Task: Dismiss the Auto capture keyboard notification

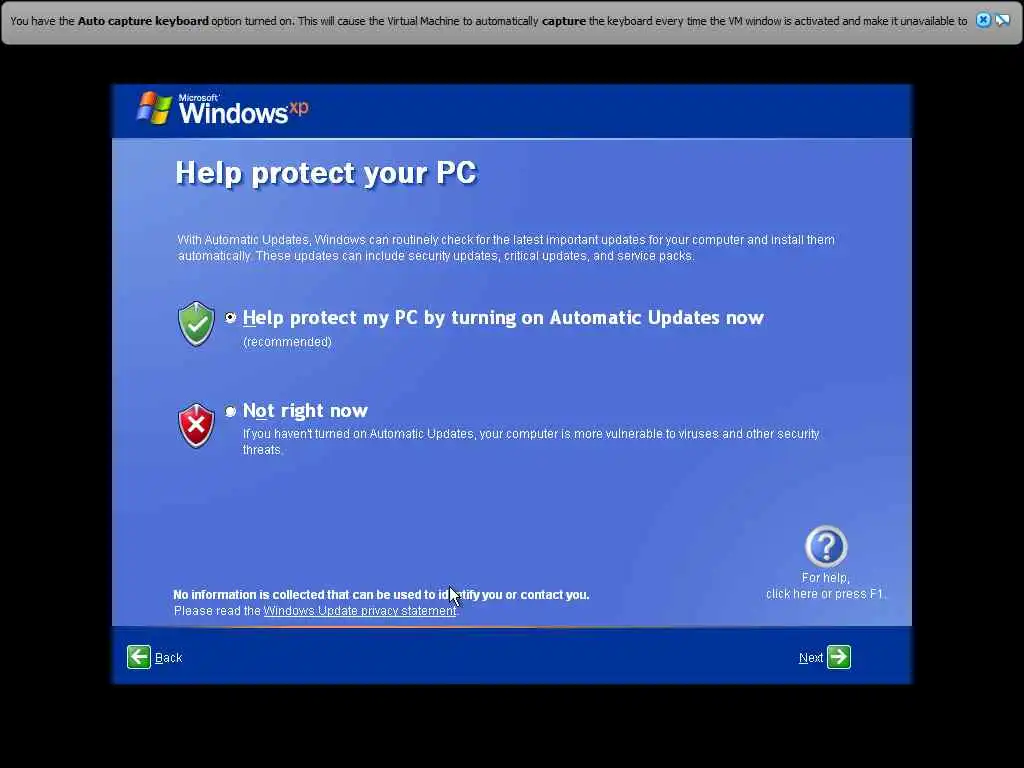Action: [983, 20]
